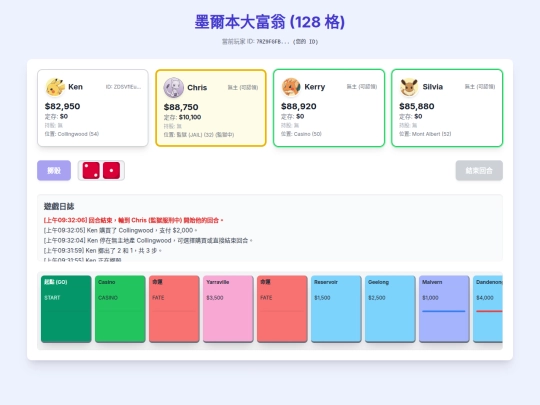Click Ken's balance $82,950
540x405 pixels.
(62, 106)
